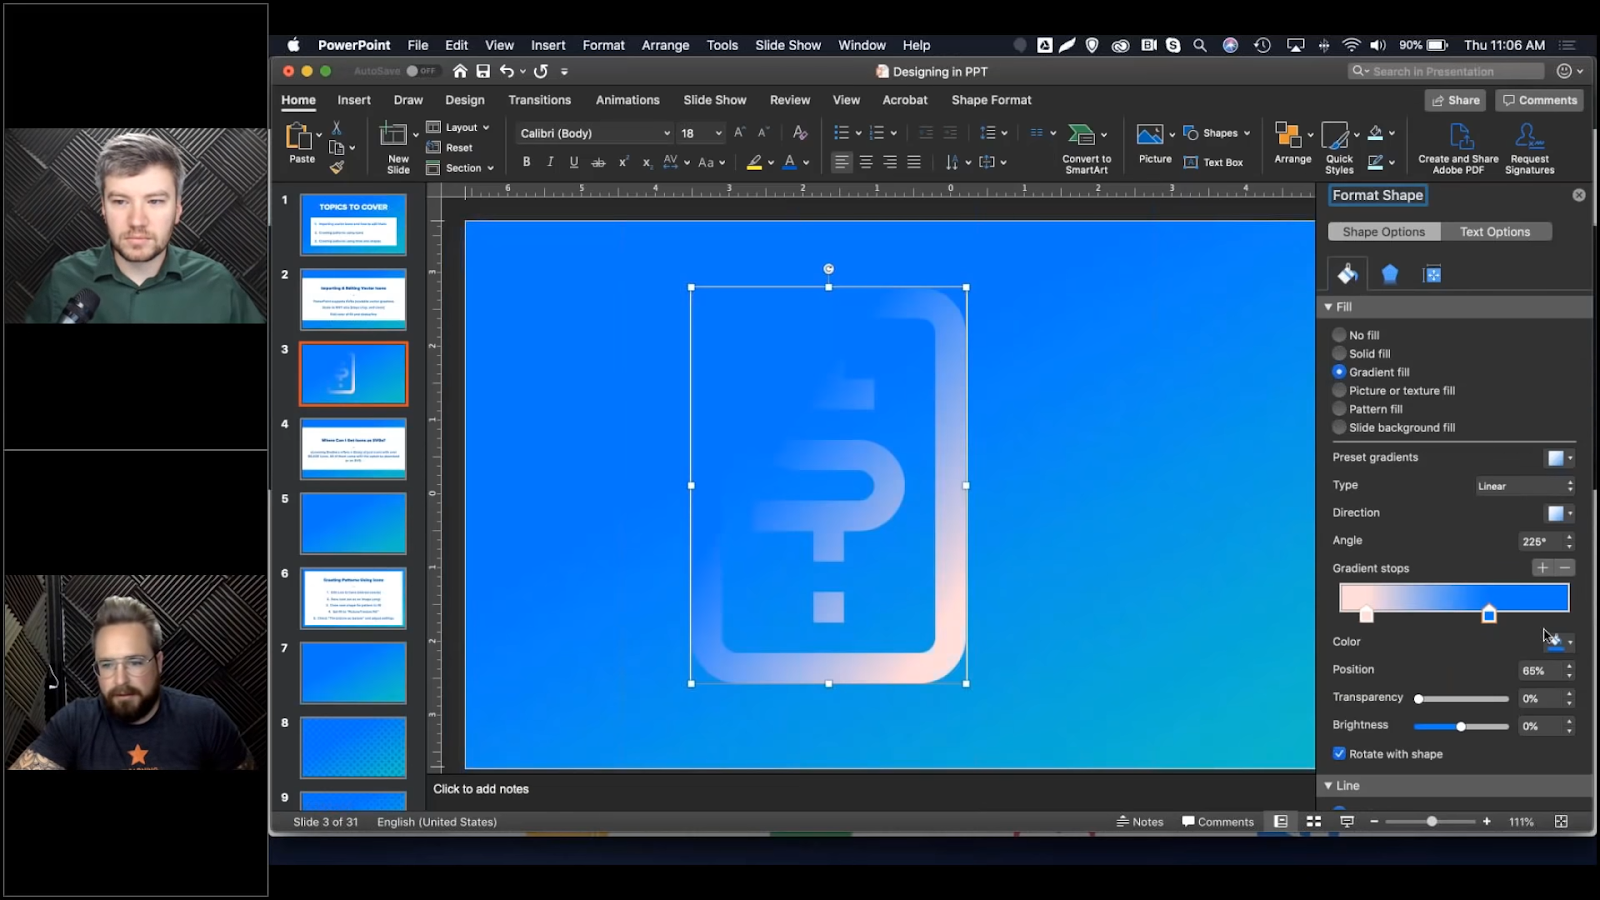Select the Solid fill radio button
The image size is (1600, 900).
(x=1339, y=354)
